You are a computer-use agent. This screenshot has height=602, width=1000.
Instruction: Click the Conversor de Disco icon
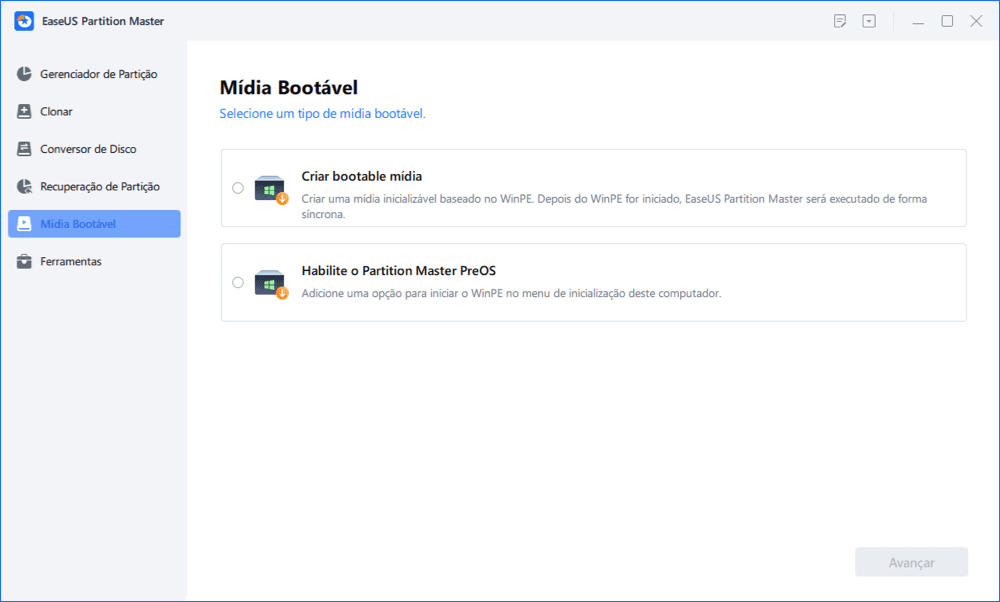point(24,149)
